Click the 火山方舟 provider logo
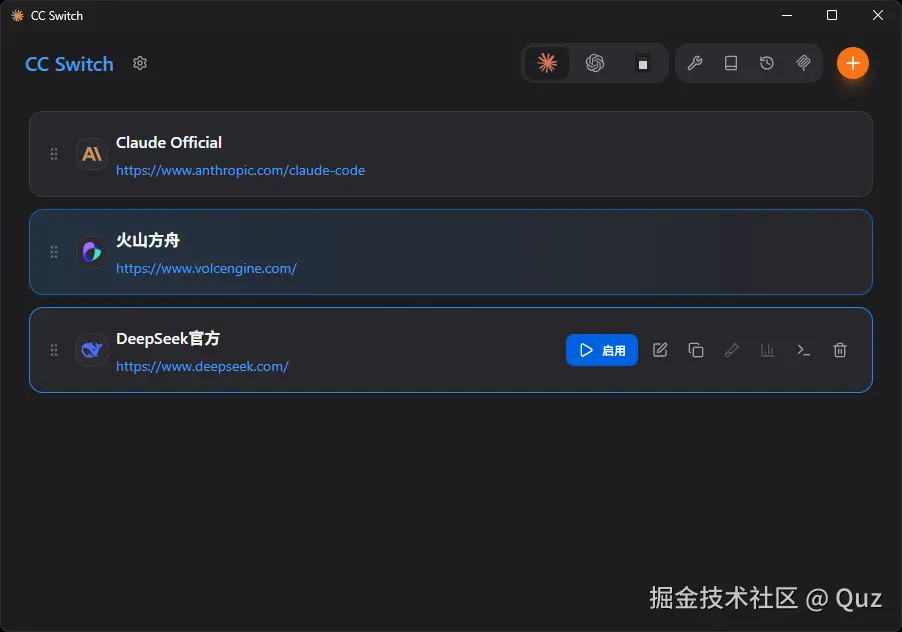The image size is (902, 632). (92, 252)
